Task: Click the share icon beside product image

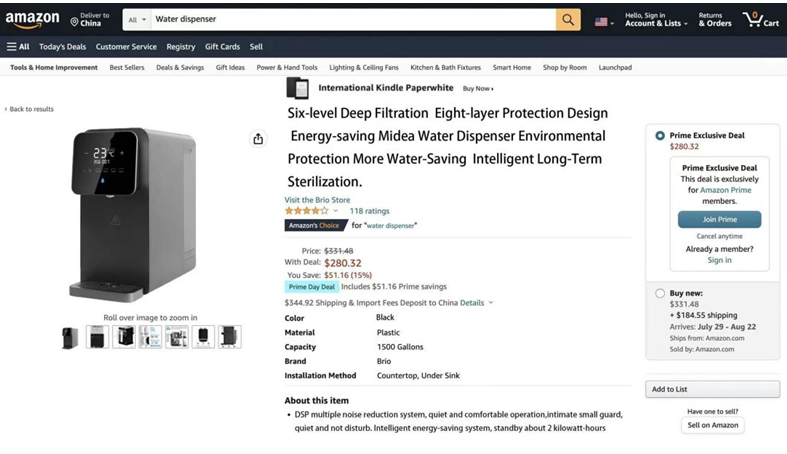Action: pos(258,139)
